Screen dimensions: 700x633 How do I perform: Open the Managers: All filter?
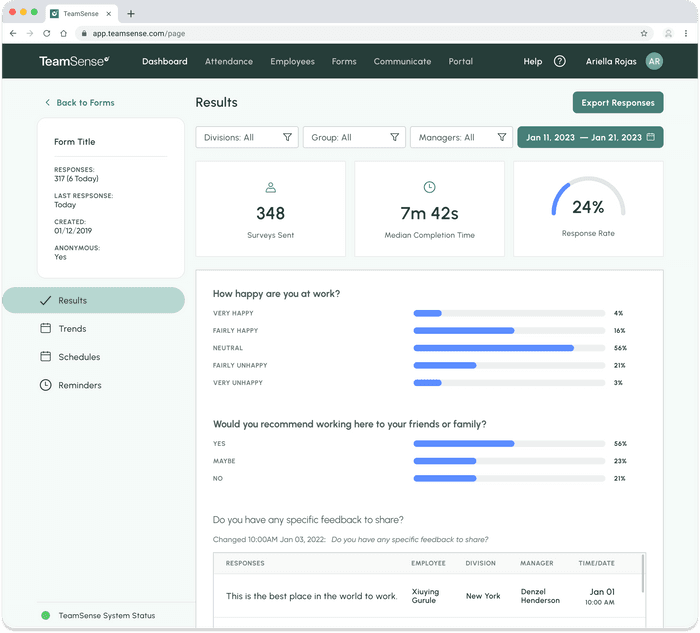pyautogui.click(x=461, y=137)
